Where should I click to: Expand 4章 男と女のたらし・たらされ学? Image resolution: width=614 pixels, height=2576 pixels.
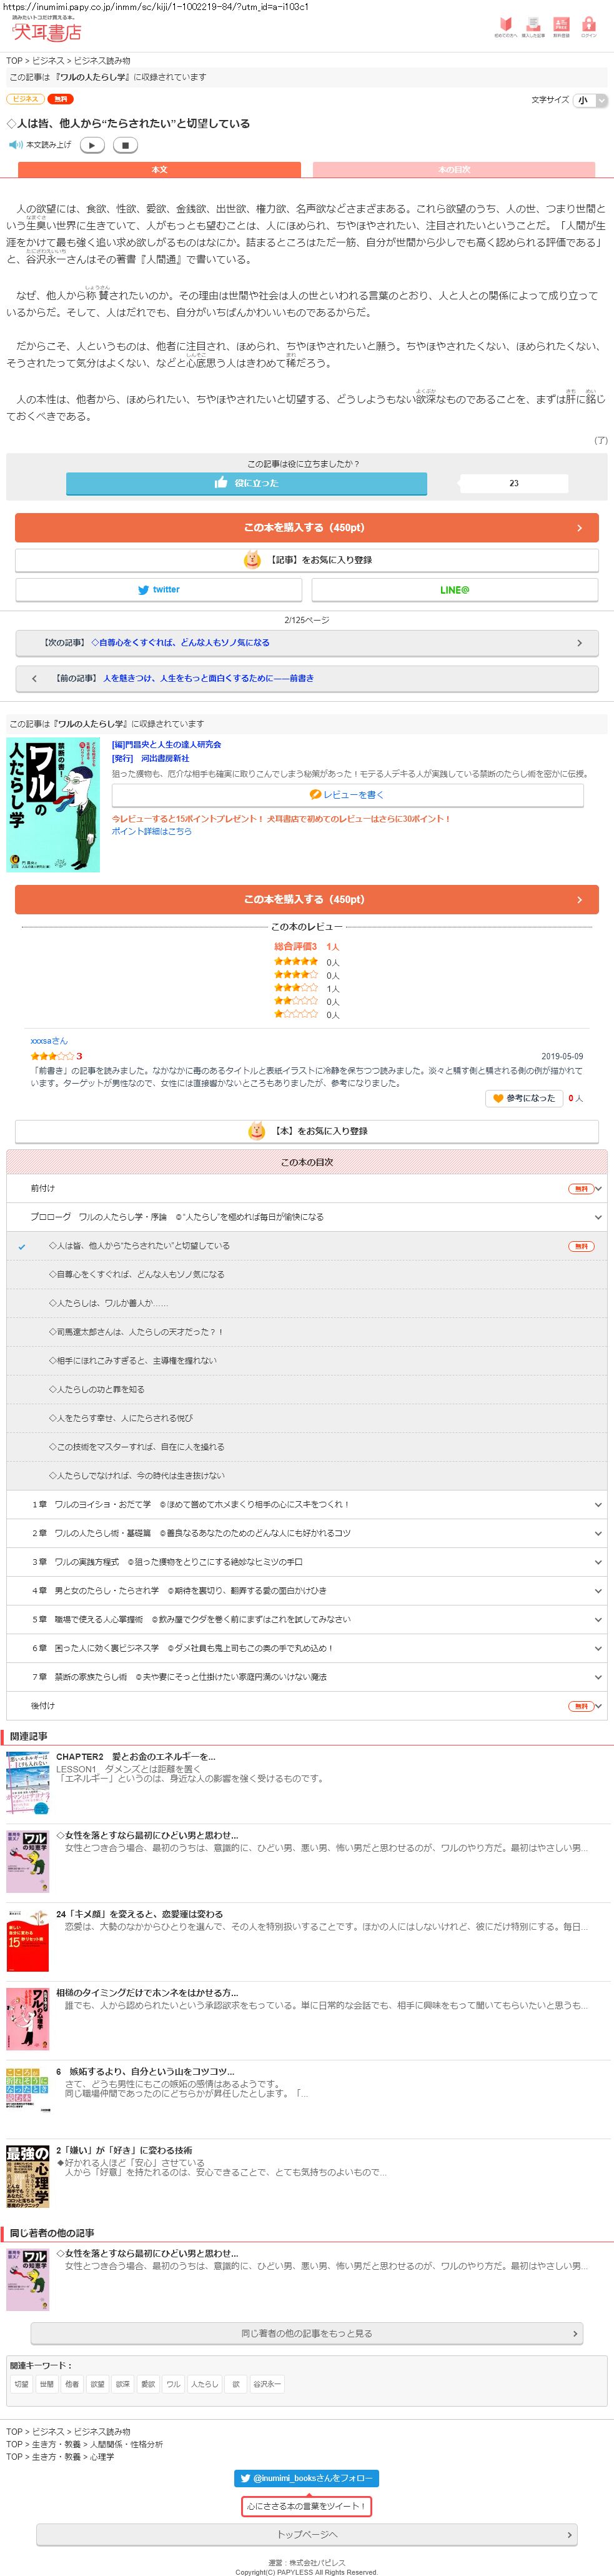[x=307, y=1591]
